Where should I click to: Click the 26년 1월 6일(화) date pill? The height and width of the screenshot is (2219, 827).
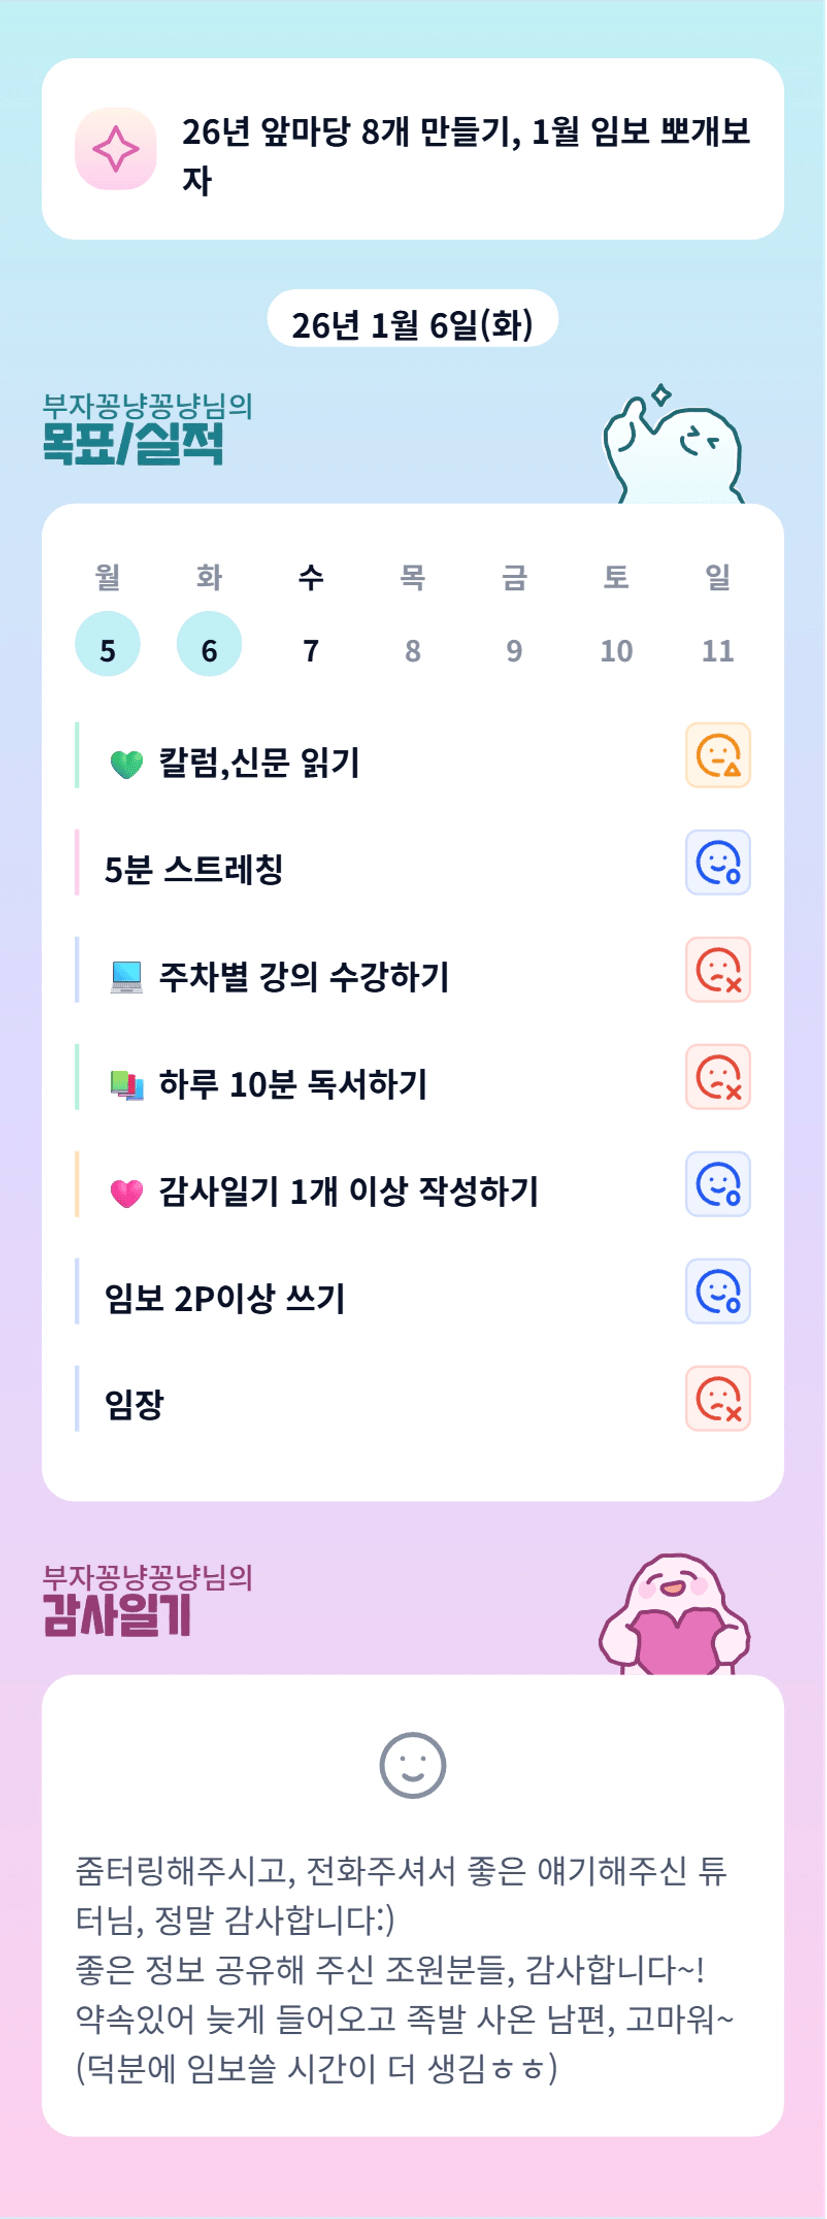click(412, 324)
